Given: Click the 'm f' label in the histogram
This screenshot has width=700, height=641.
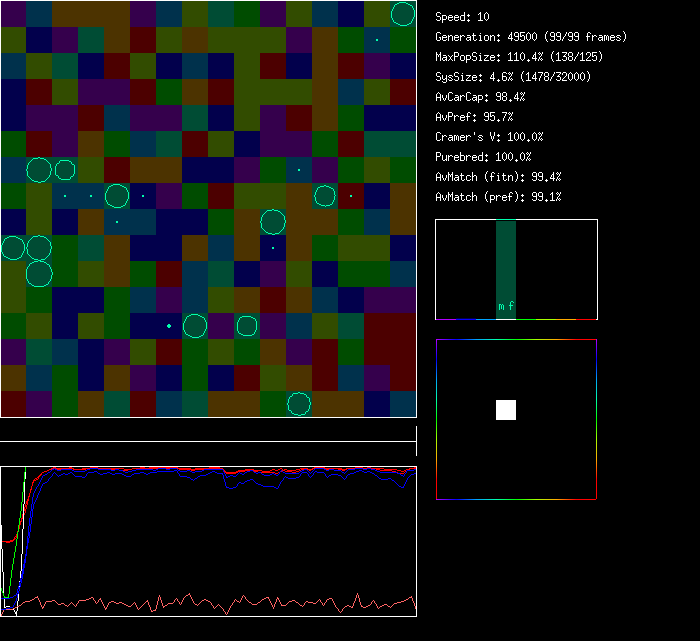Looking at the screenshot, I should [506, 306].
